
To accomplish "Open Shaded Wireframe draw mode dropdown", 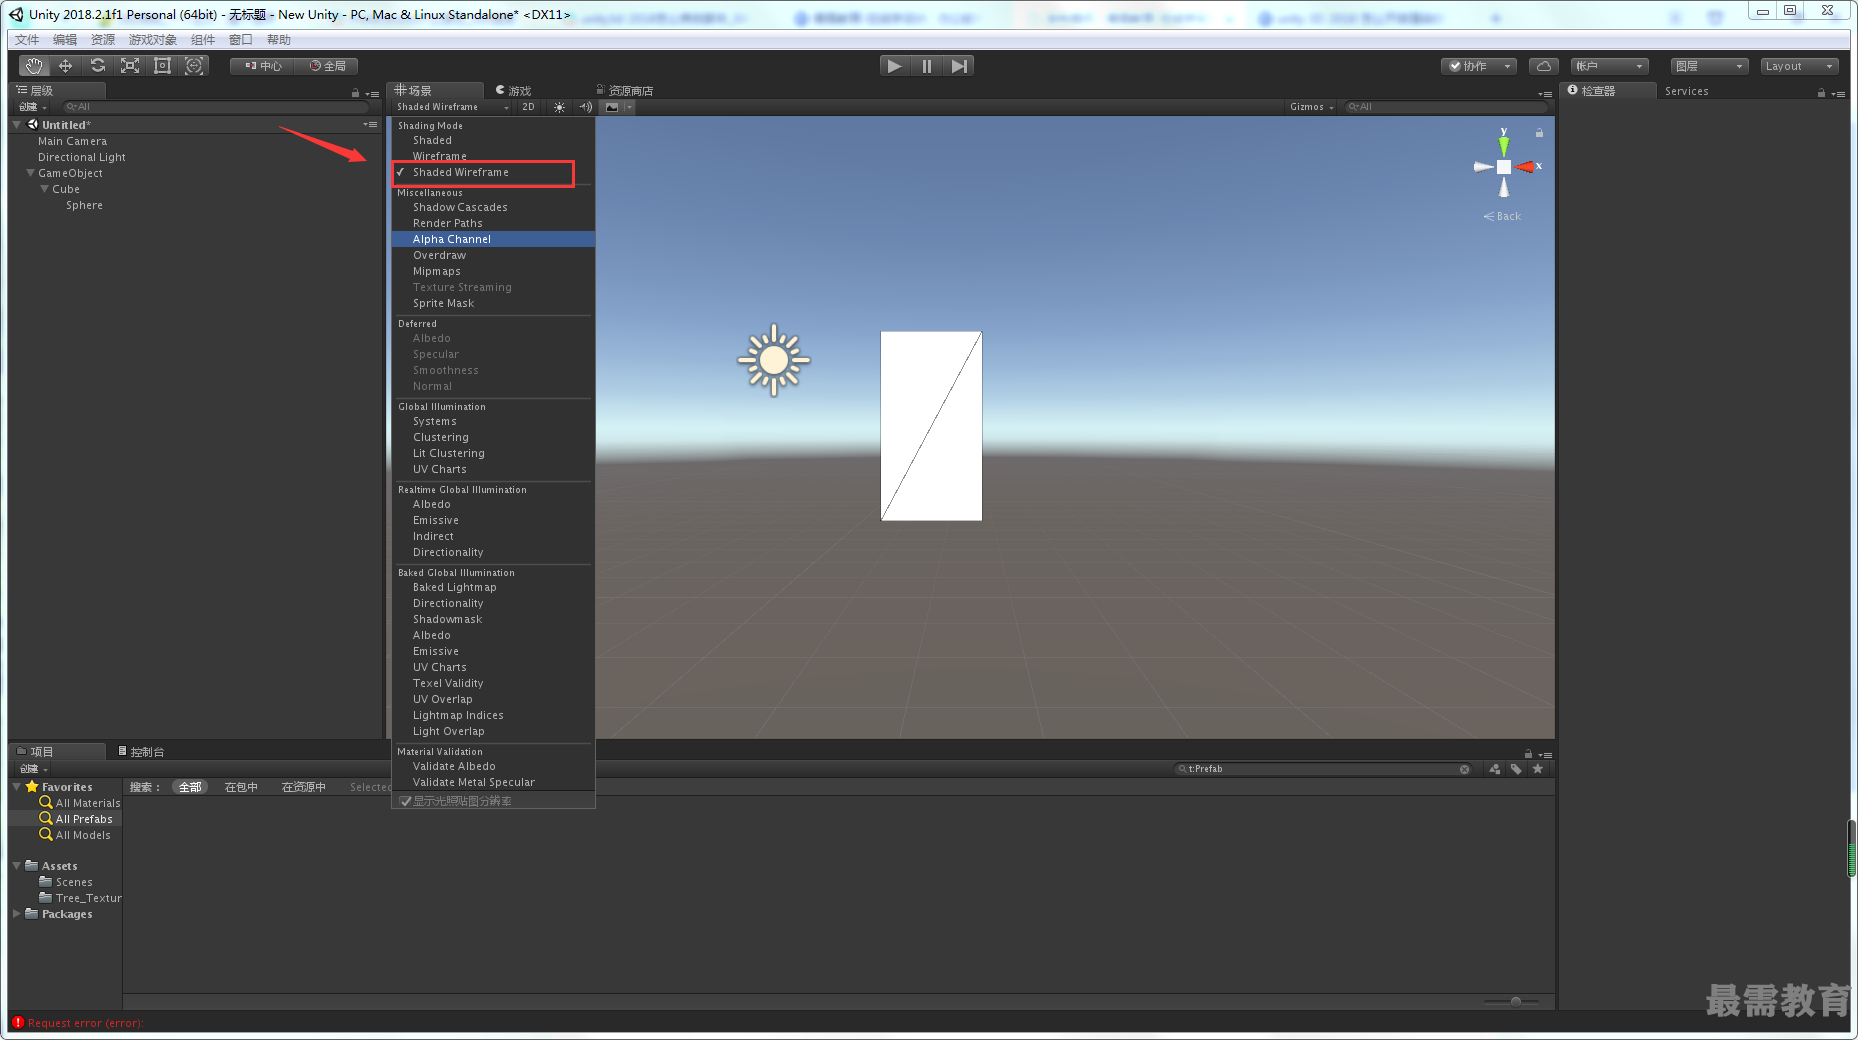I will point(452,107).
